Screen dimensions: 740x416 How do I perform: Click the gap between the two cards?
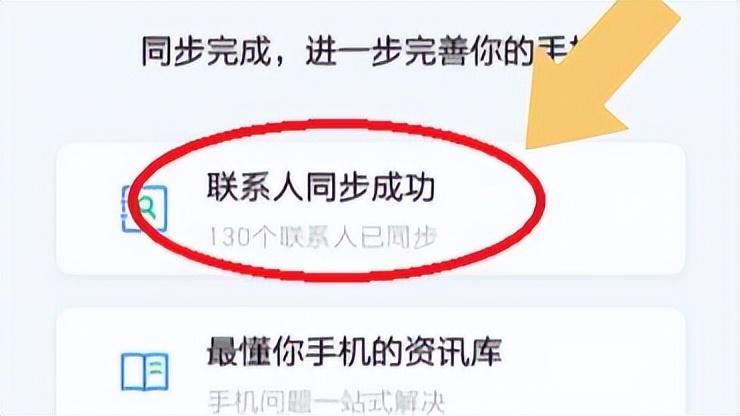[370, 292]
